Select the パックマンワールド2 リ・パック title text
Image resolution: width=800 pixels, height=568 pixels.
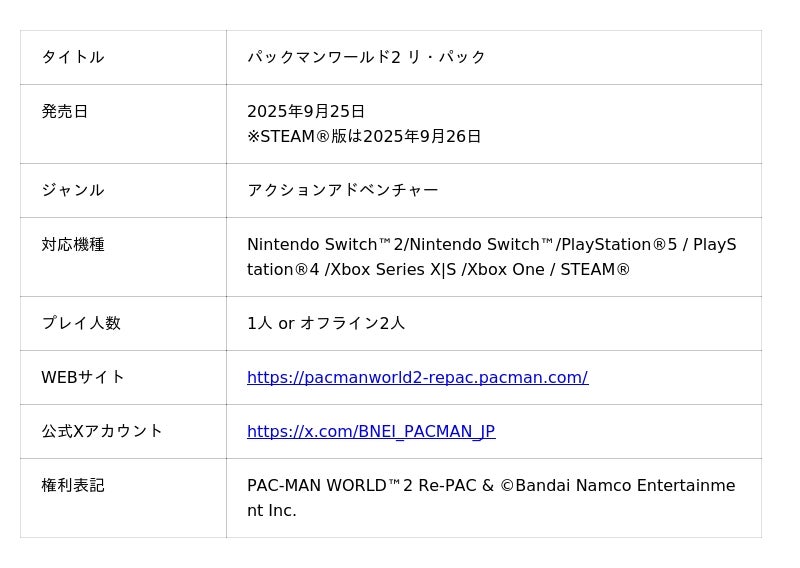(x=366, y=57)
